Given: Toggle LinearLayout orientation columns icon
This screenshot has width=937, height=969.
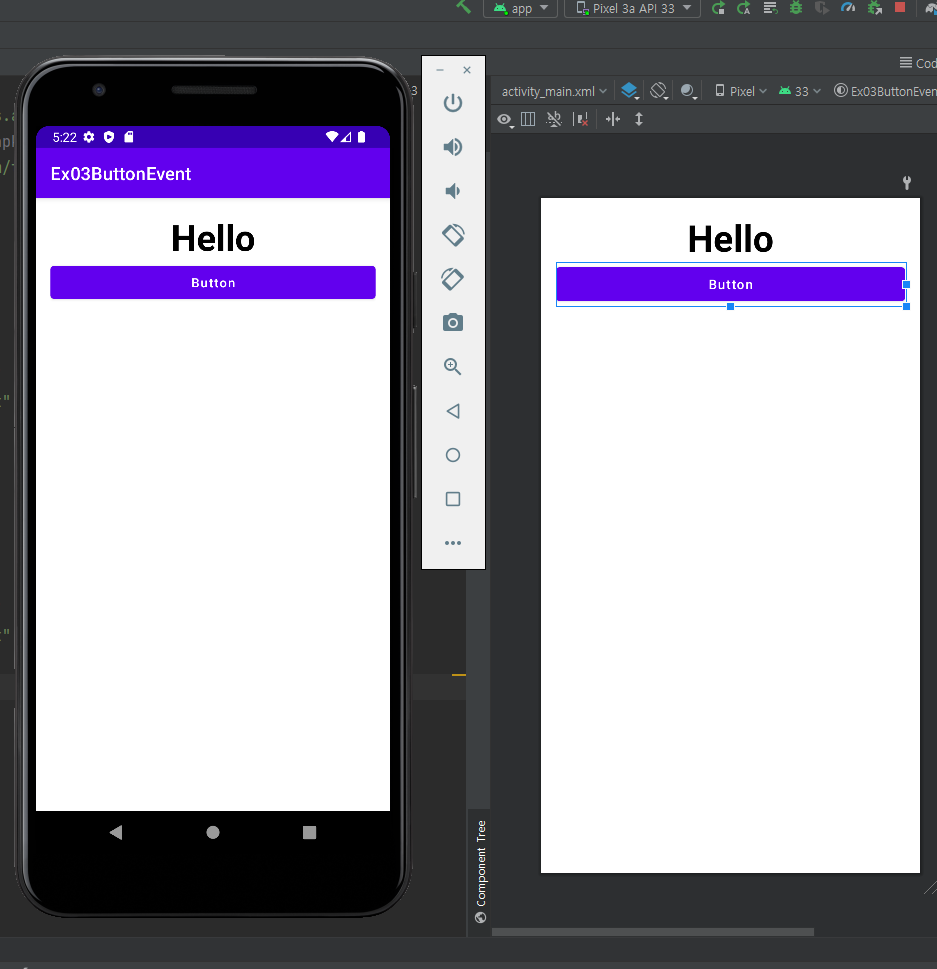Looking at the screenshot, I should (x=528, y=119).
